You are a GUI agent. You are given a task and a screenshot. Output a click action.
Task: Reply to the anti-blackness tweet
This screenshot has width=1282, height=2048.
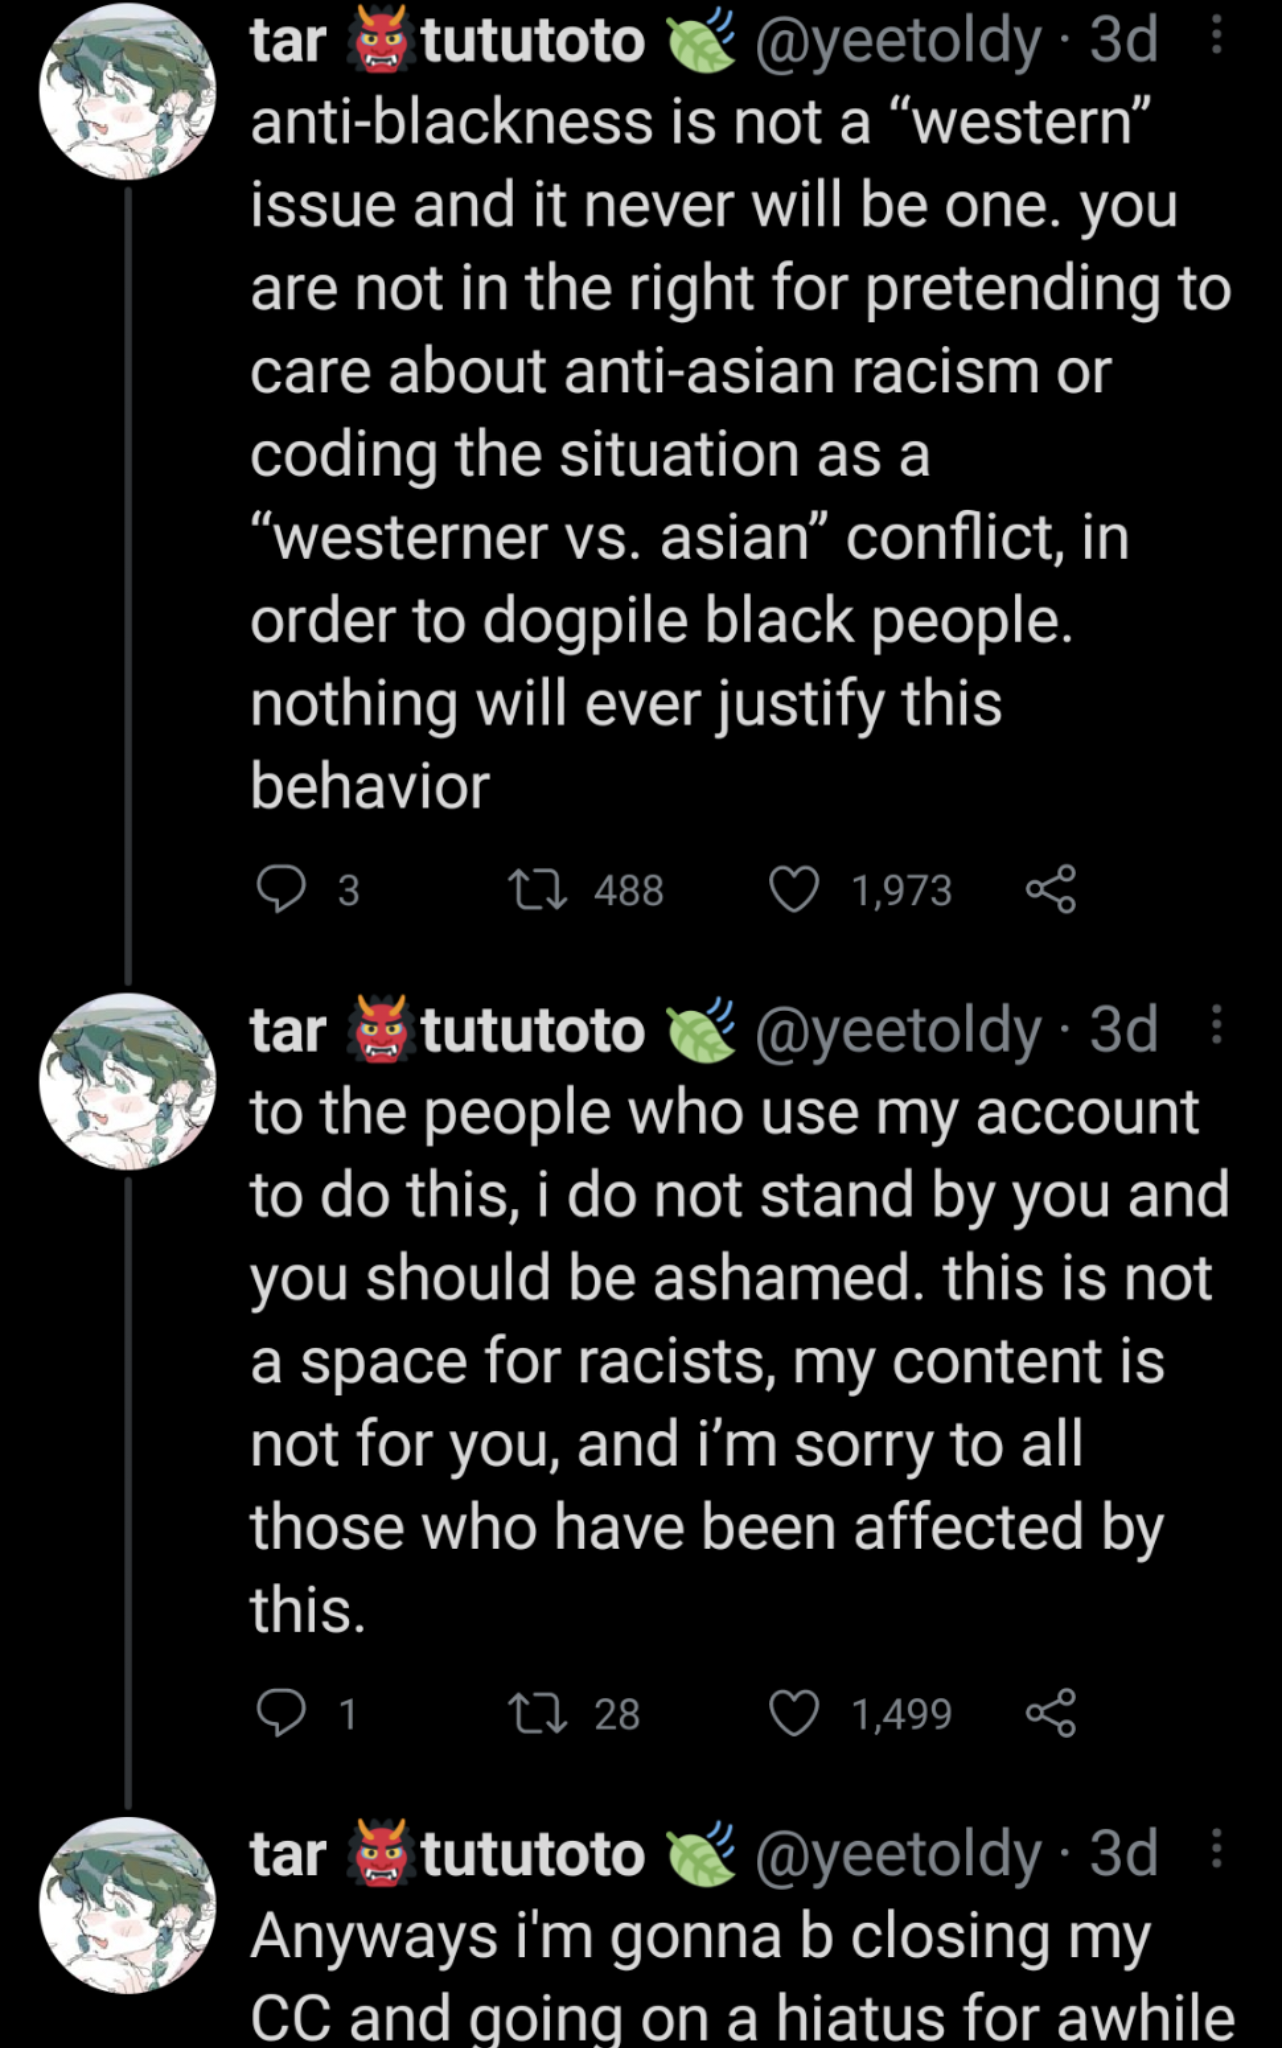(282, 890)
